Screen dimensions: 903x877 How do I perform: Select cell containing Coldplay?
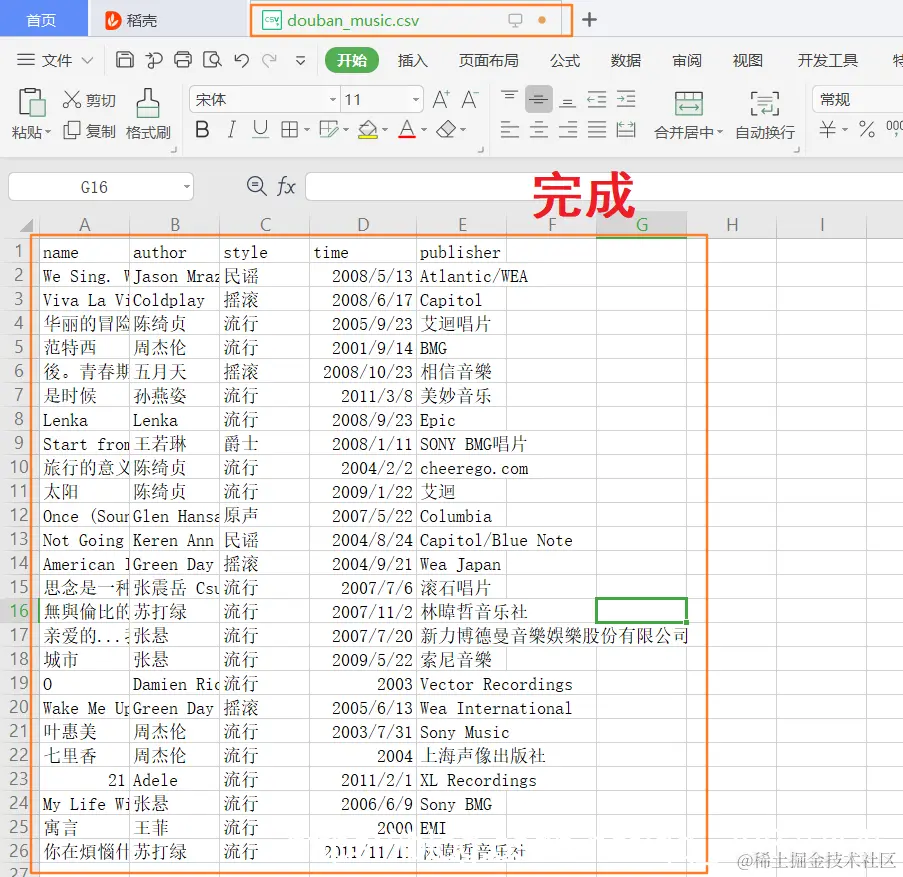(174, 300)
